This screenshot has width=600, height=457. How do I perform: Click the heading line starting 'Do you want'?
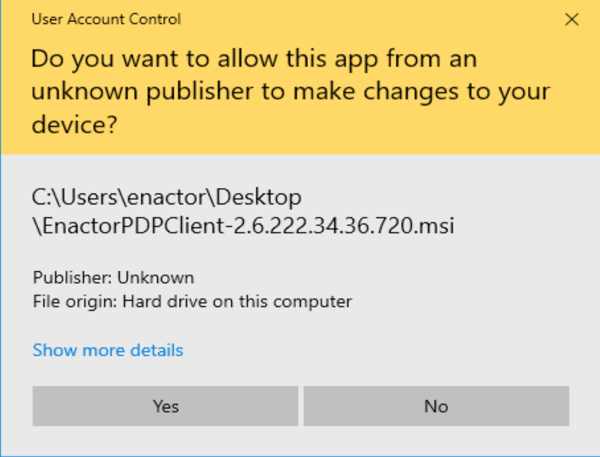(252, 57)
